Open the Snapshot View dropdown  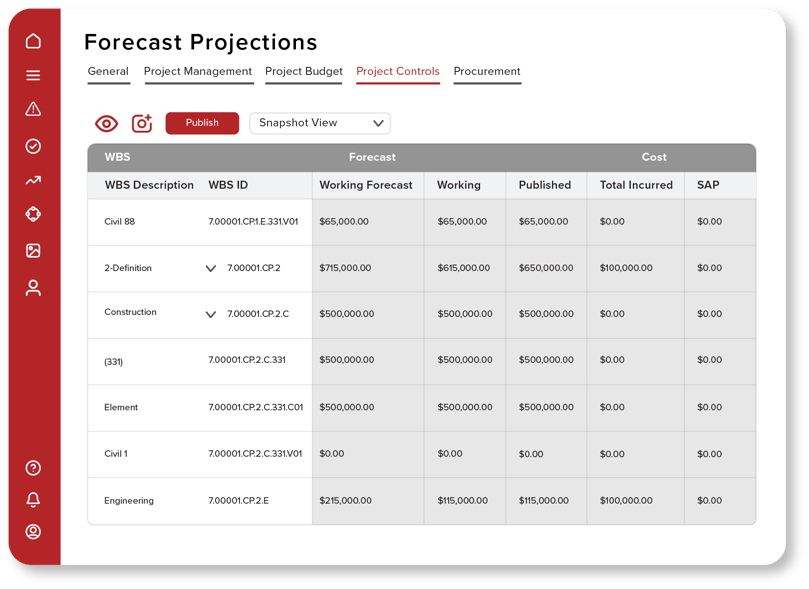point(320,123)
